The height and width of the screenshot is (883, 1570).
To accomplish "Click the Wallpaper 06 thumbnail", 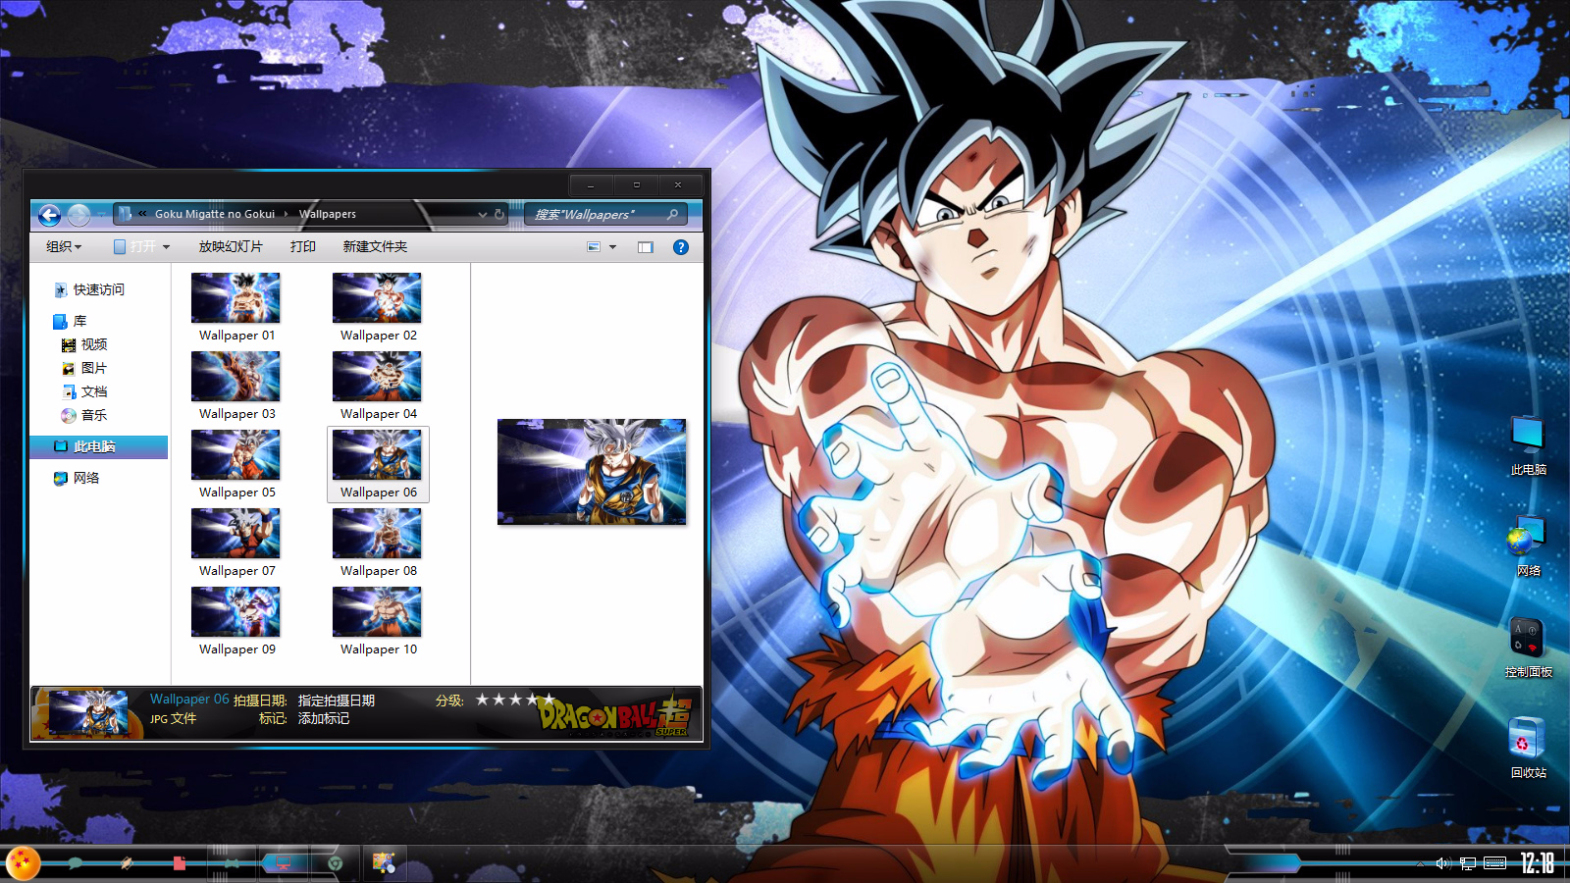I will coord(377,455).
